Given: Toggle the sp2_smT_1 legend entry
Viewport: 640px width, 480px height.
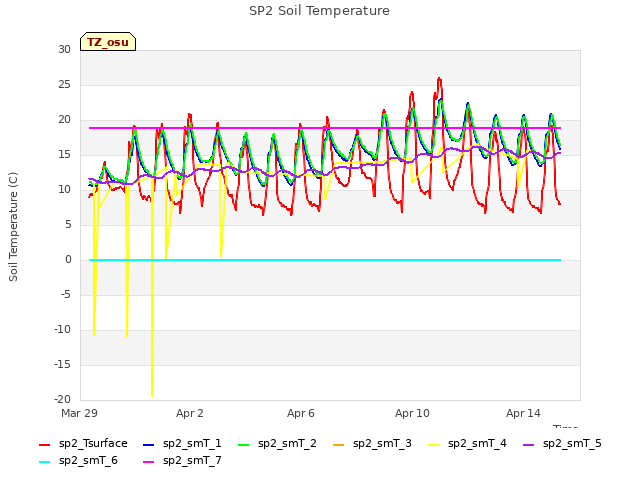Looking at the screenshot, I should point(182,444).
